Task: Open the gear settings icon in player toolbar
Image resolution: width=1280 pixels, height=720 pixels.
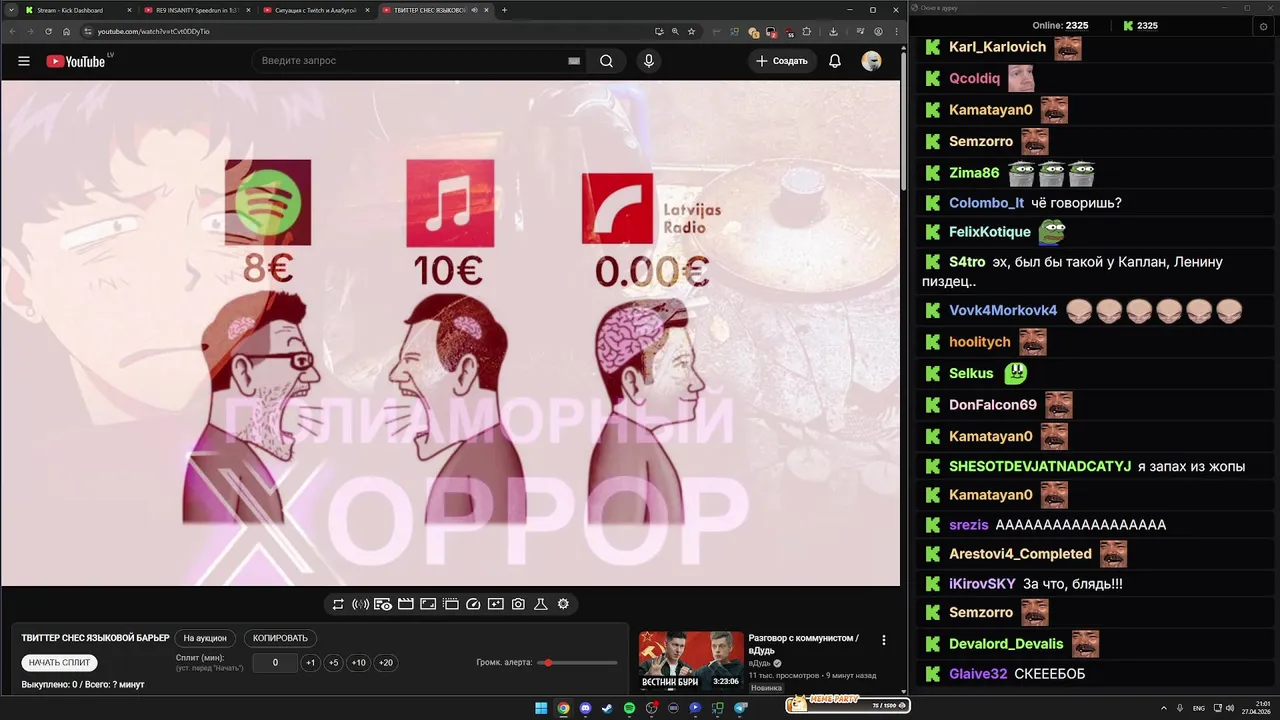Action: 563,604
